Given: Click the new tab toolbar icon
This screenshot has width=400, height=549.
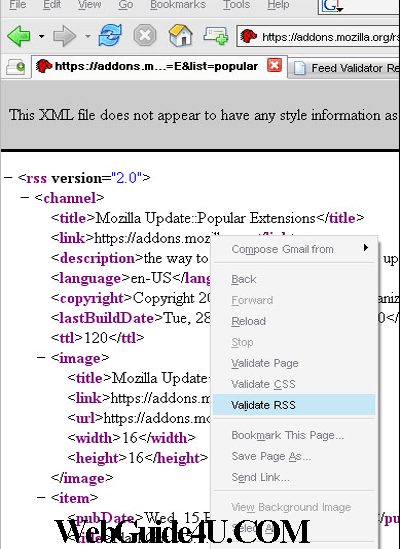Looking at the screenshot, I should 216,36.
